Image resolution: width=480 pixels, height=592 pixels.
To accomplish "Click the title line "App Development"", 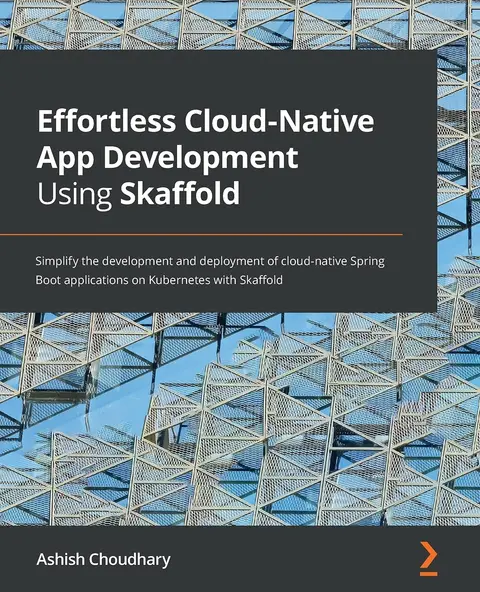I will click(167, 159).
